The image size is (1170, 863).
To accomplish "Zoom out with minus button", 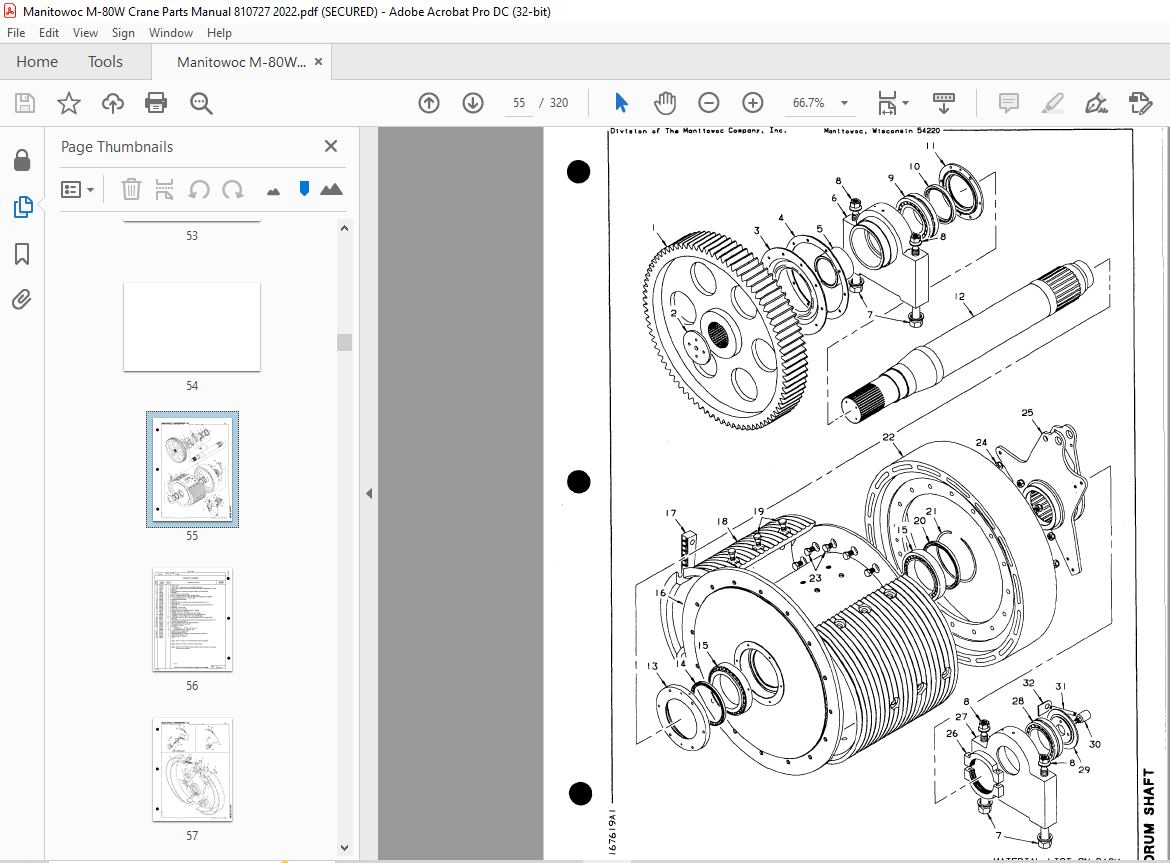I will tap(709, 103).
